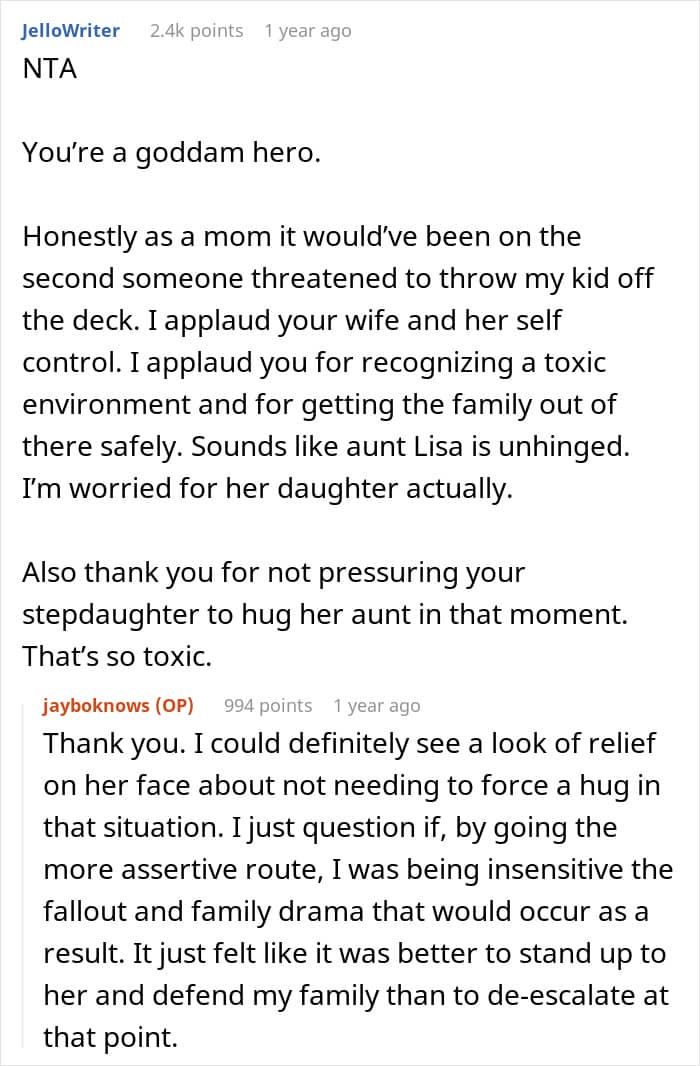Click the line starting "Also thank you"
The height and width of the screenshot is (1066, 700).
click(x=272, y=573)
